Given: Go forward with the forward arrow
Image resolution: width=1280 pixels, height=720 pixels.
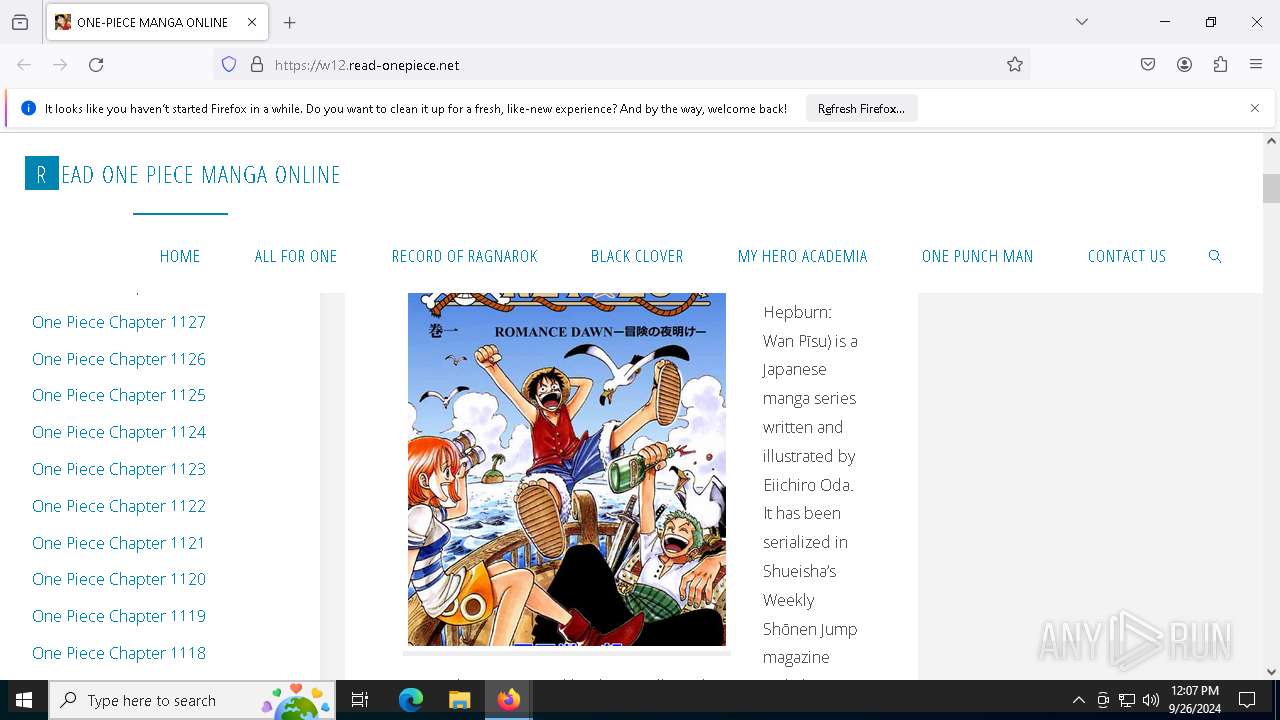Looking at the screenshot, I should pos(60,65).
